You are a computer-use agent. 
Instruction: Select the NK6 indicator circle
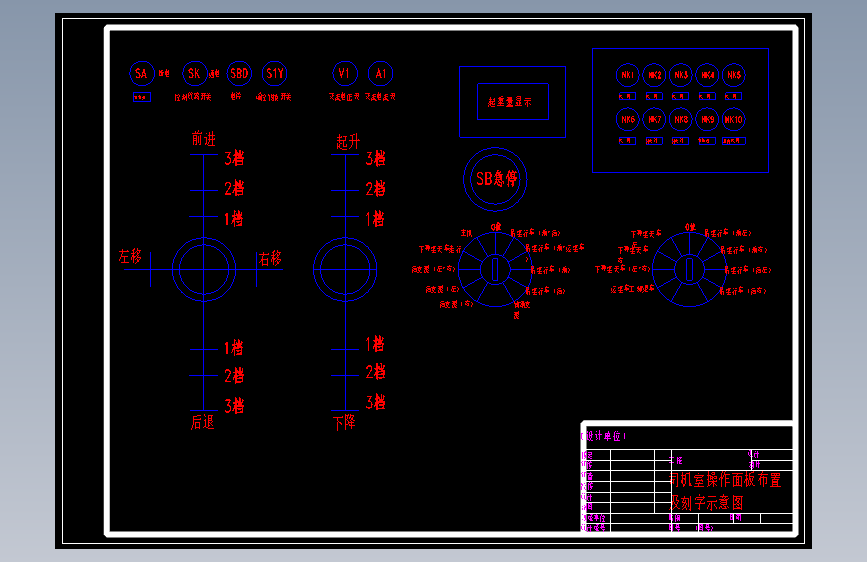pos(628,119)
